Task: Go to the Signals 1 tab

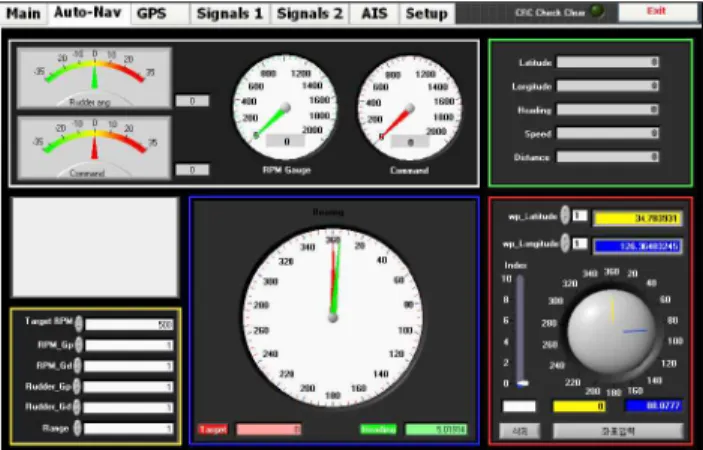Action: 230,13
